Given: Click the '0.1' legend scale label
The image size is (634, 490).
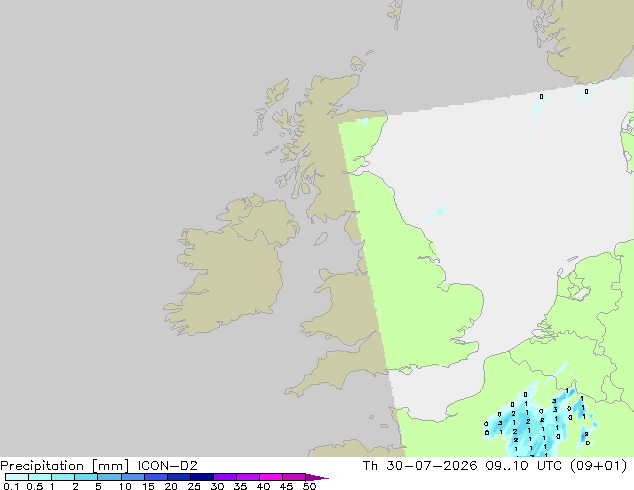Looking at the screenshot, I should pos(11,486).
